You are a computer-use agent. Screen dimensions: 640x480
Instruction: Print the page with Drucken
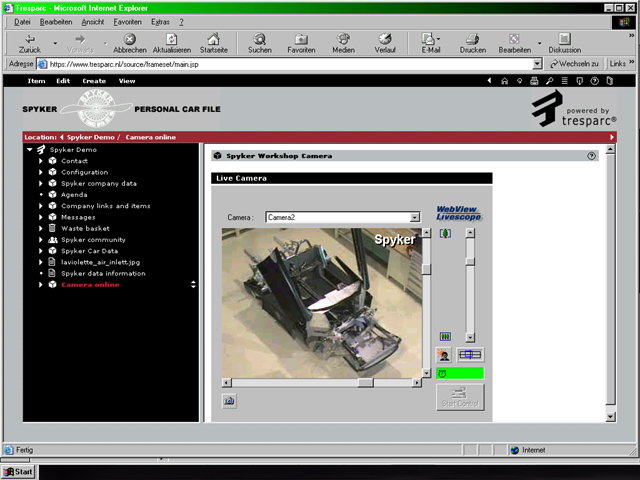[473, 43]
